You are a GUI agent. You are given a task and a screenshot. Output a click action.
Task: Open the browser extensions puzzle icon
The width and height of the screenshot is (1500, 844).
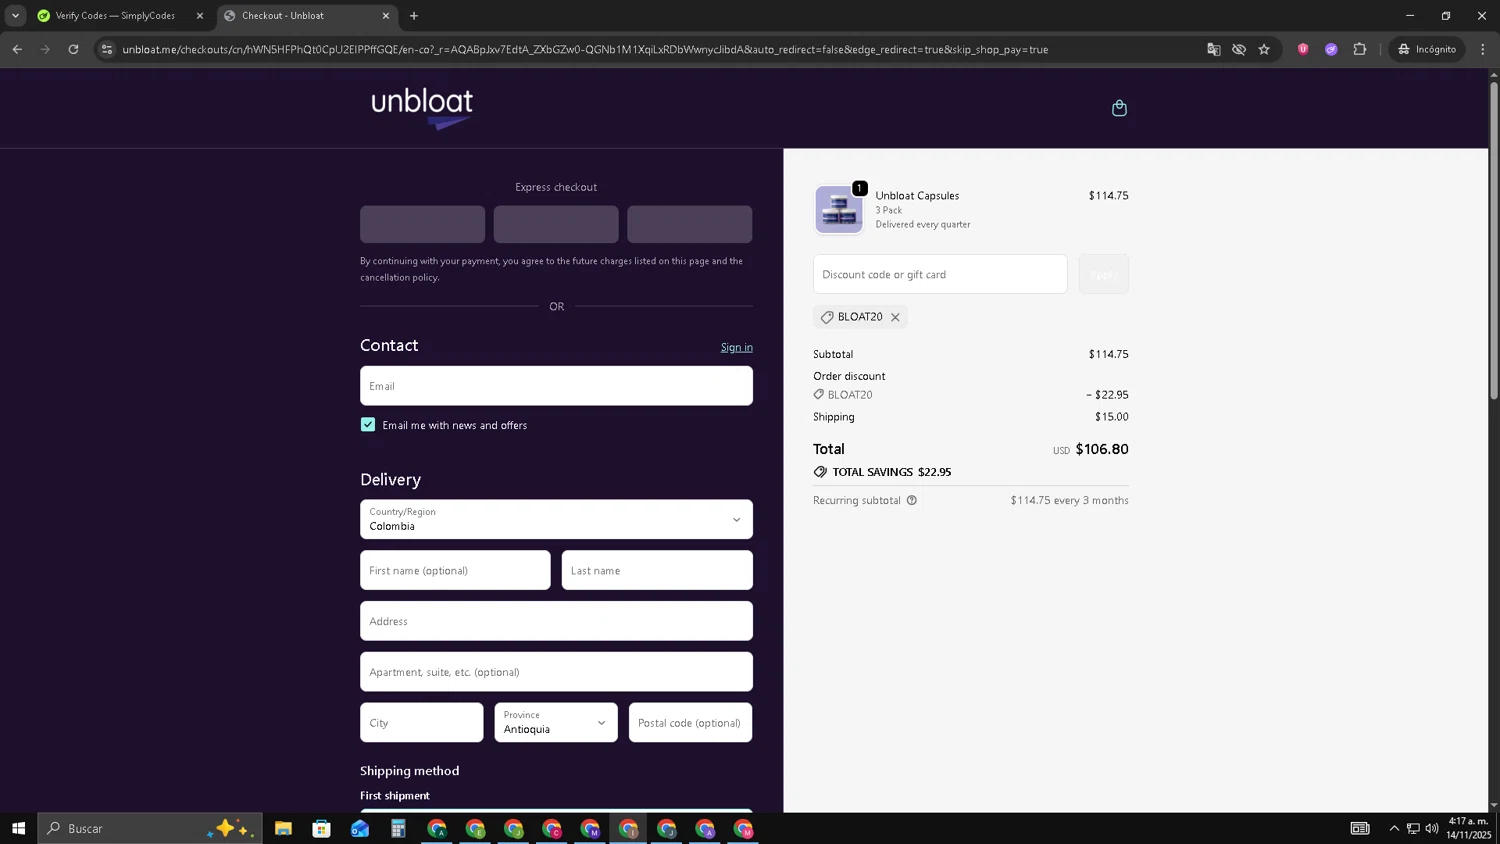(x=1360, y=49)
